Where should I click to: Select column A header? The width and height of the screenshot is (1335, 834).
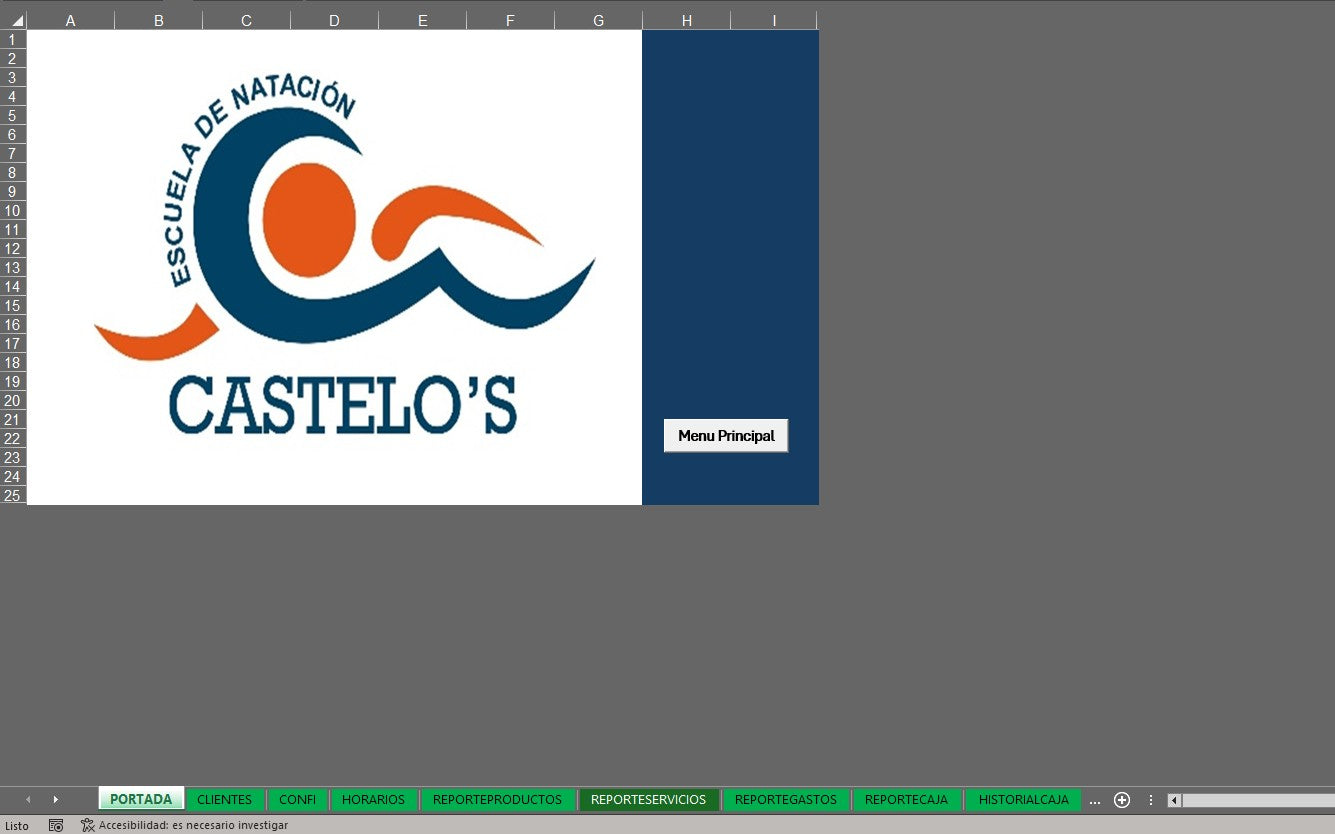pos(71,20)
